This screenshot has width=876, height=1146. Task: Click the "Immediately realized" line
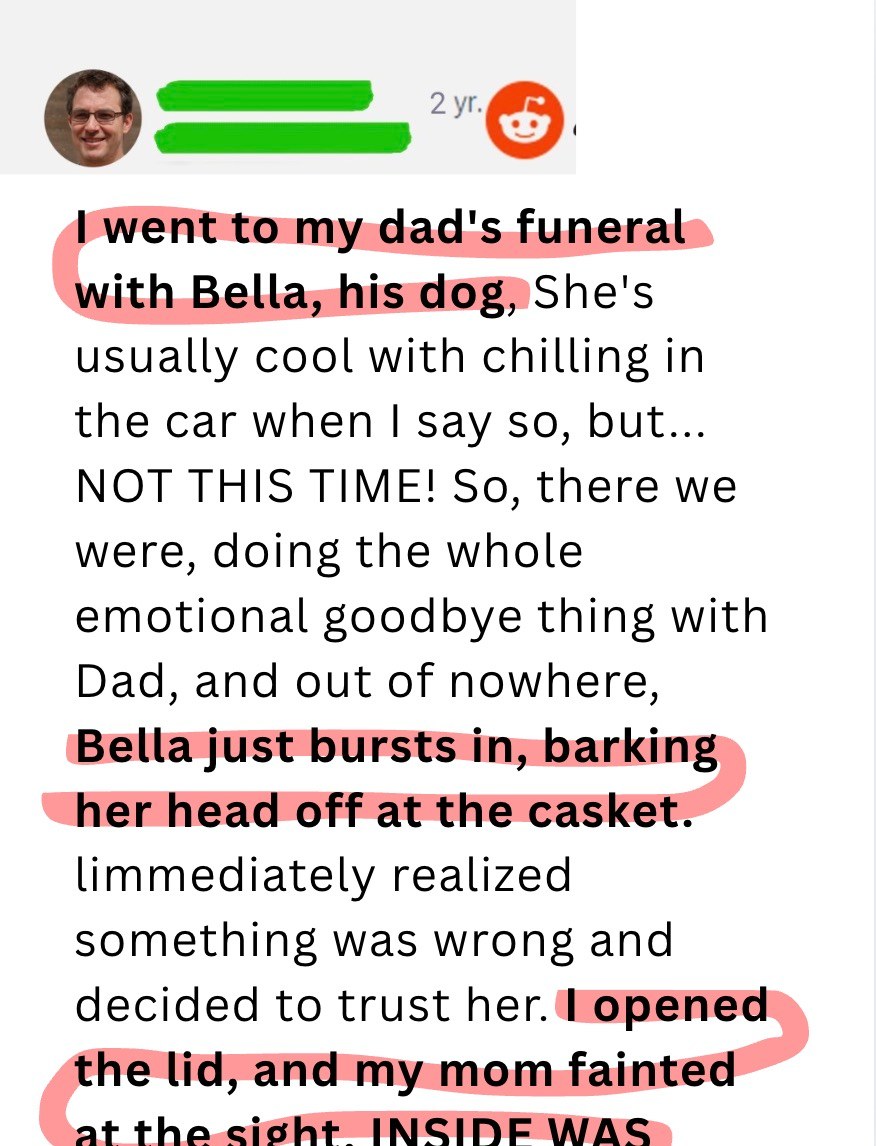tap(323, 876)
